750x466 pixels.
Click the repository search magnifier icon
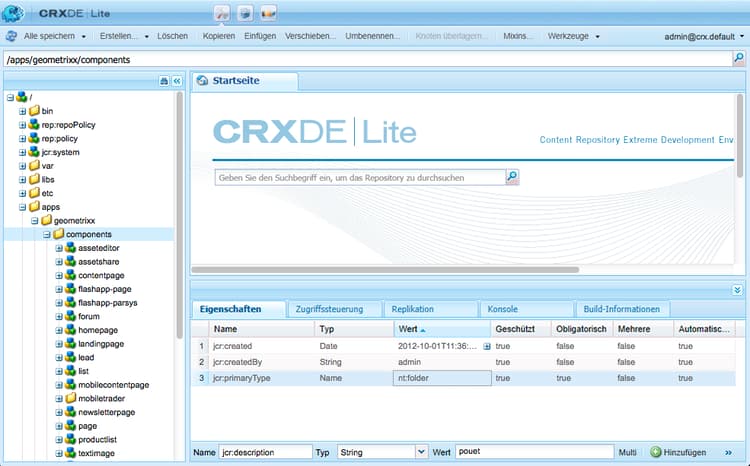pyautogui.click(x=512, y=177)
